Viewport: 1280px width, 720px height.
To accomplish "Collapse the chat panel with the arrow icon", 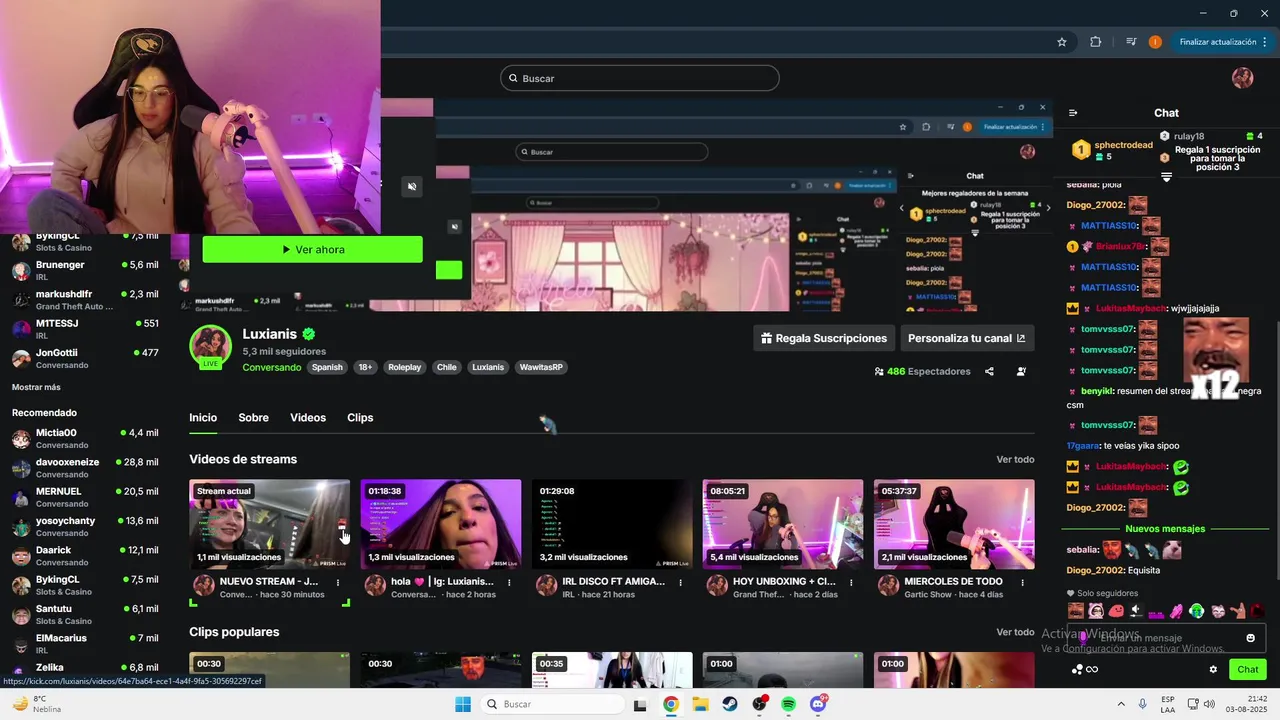I will 1073,113.
